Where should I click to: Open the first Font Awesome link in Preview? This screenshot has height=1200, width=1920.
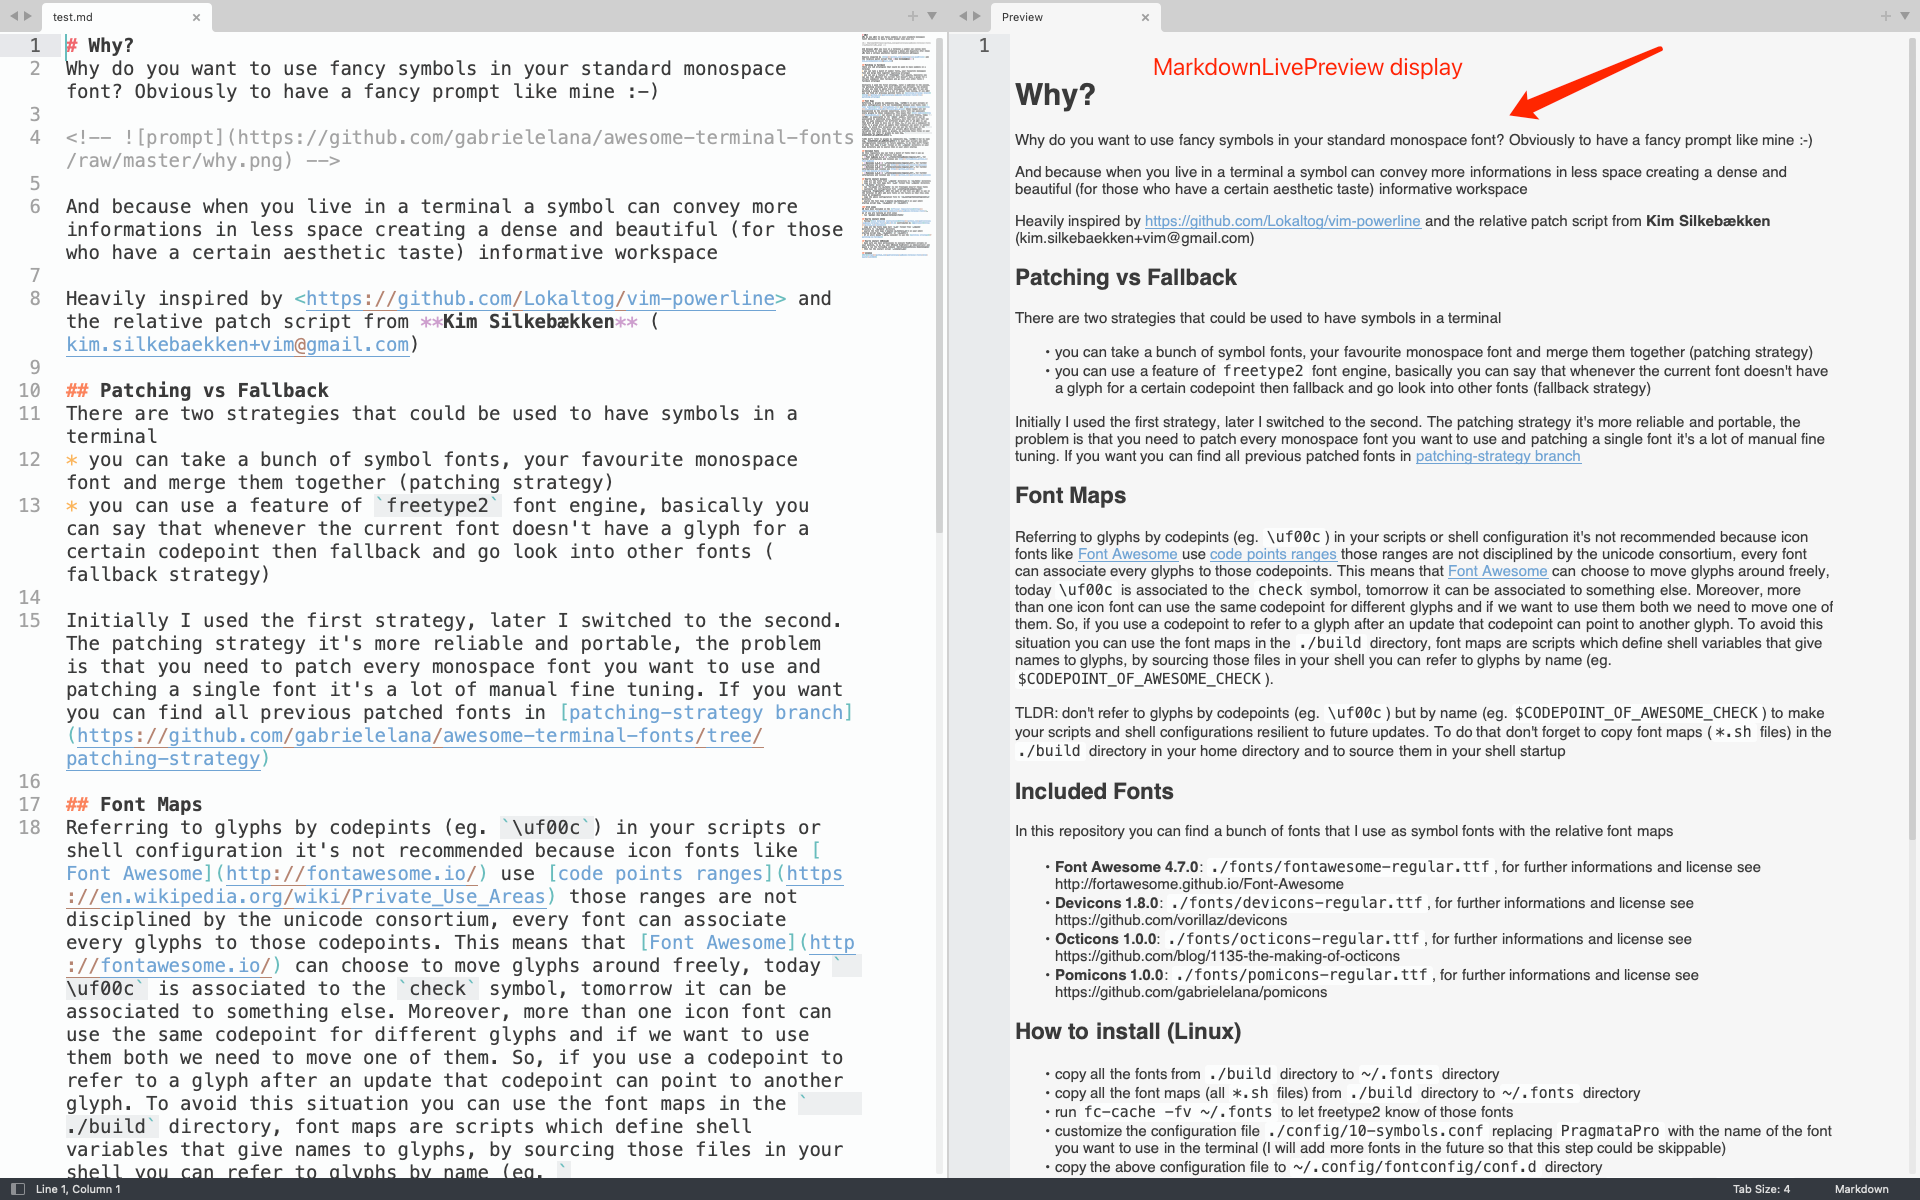(x=1127, y=554)
